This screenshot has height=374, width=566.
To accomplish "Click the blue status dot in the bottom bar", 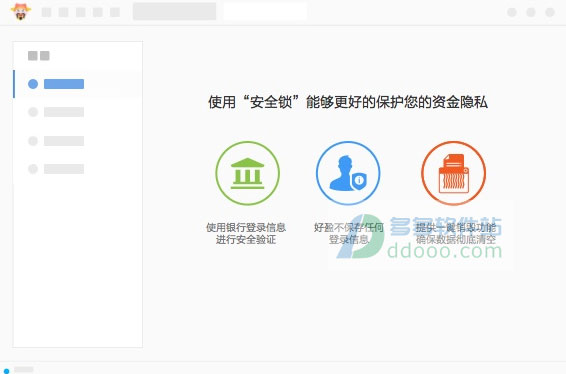I will [x=6, y=371].
